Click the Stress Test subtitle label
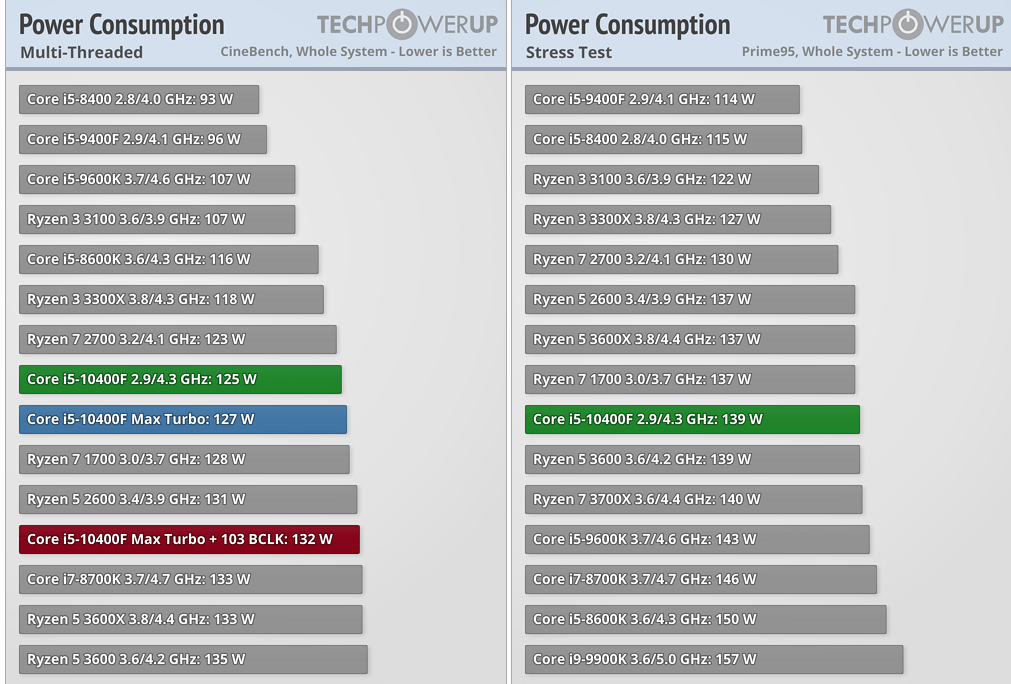1011x684 pixels. (x=569, y=52)
